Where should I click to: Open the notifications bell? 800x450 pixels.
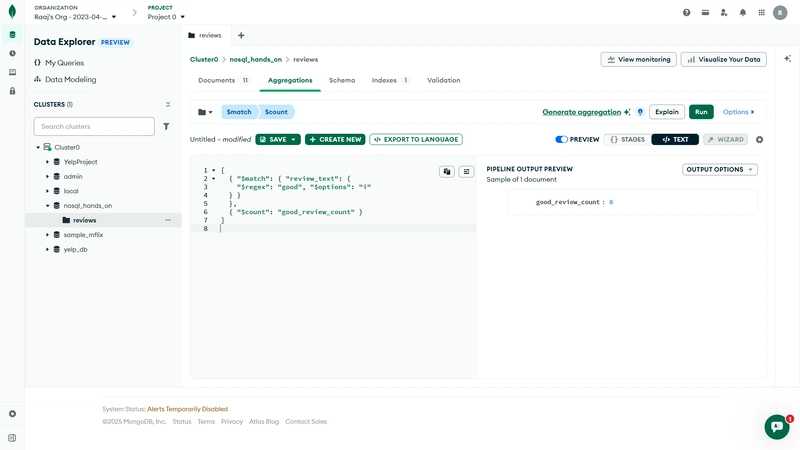(743, 12)
